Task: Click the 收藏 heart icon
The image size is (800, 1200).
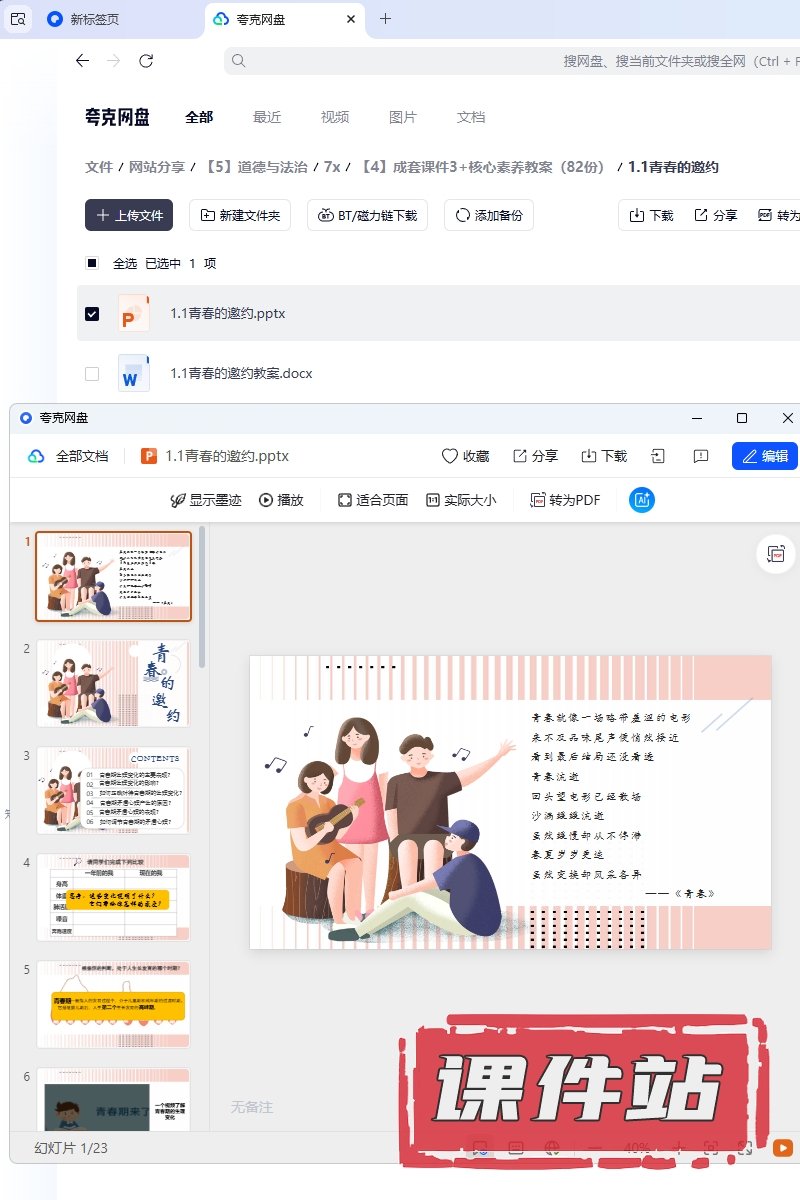Action: [x=450, y=456]
